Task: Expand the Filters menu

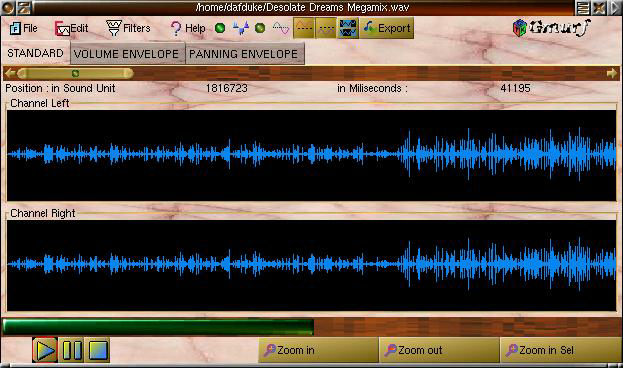Action: tap(128, 28)
